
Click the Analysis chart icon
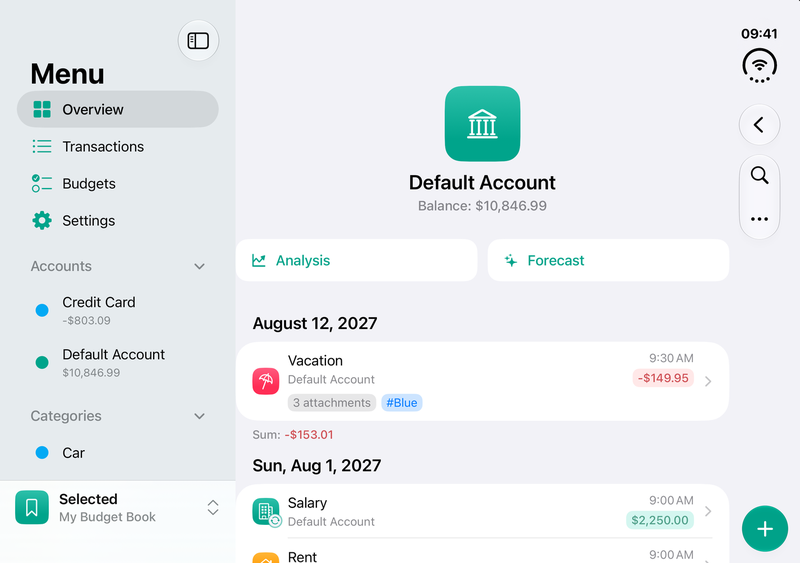point(259,260)
